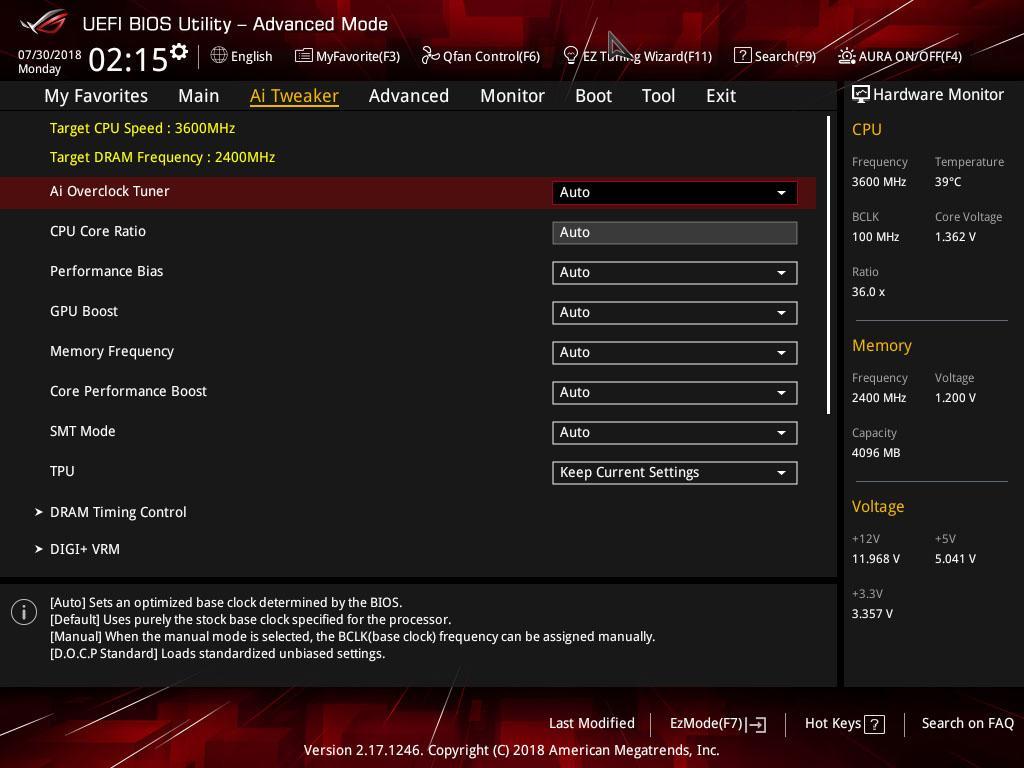The width and height of the screenshot is (1024, 768).
Task: Open the Performance Bias dropdown
Action: tap(675, 272)
